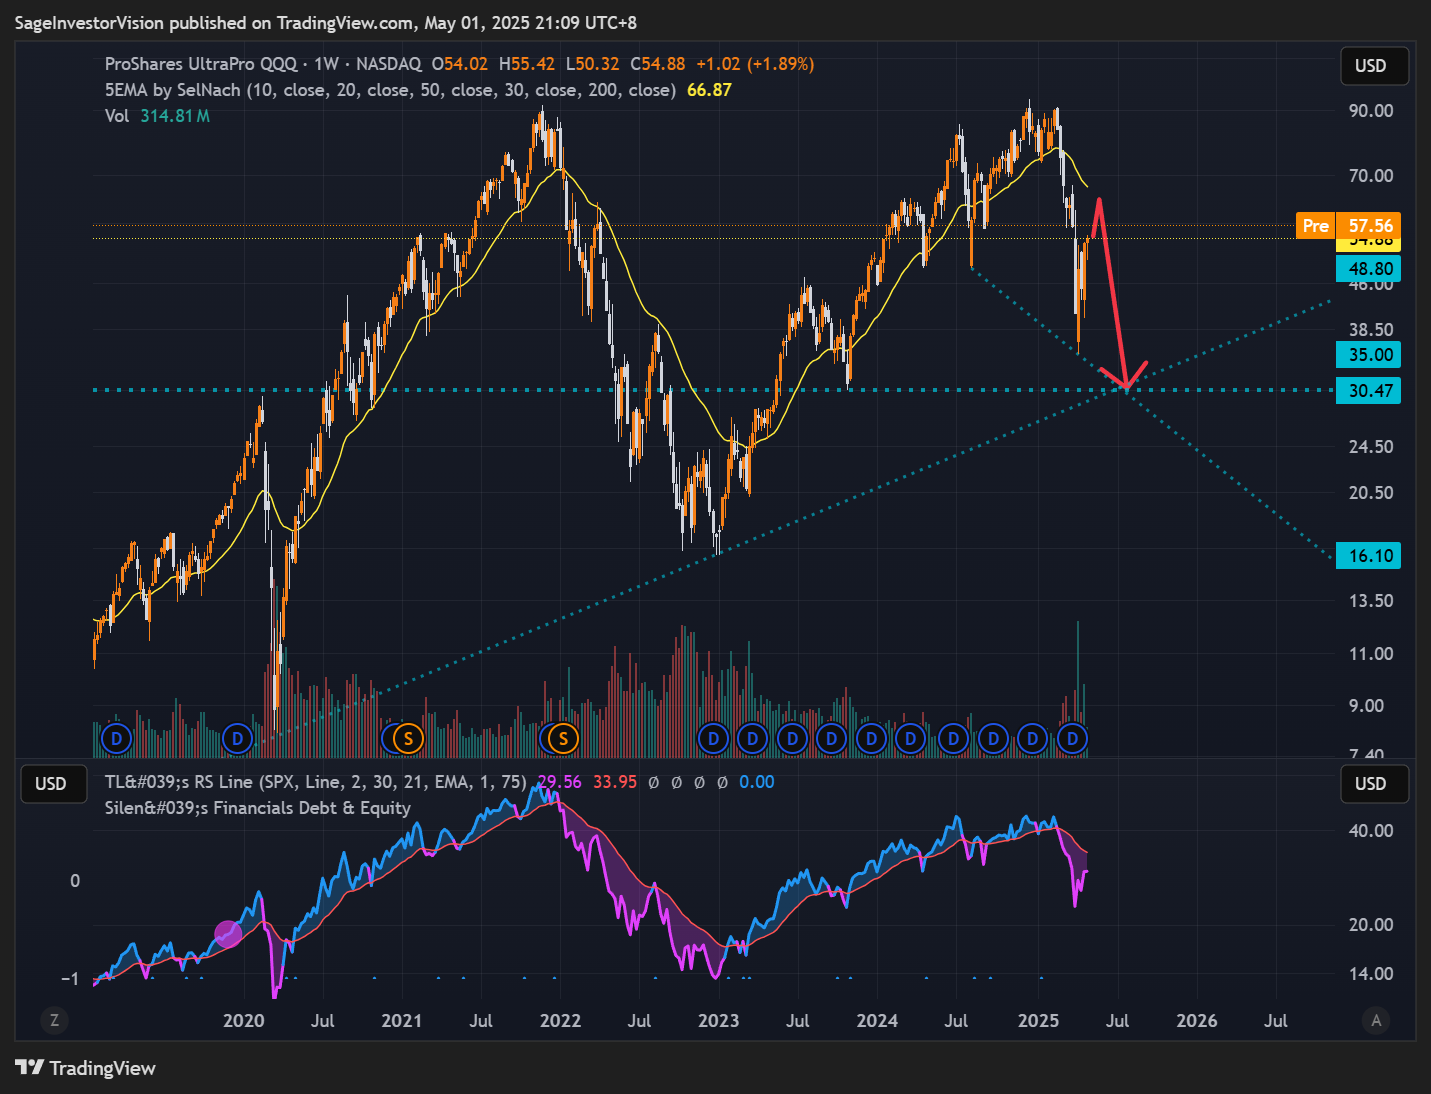Click the 33.95 RS Line value
This screenshot has width=1431, height=1094.
point(615,782)
